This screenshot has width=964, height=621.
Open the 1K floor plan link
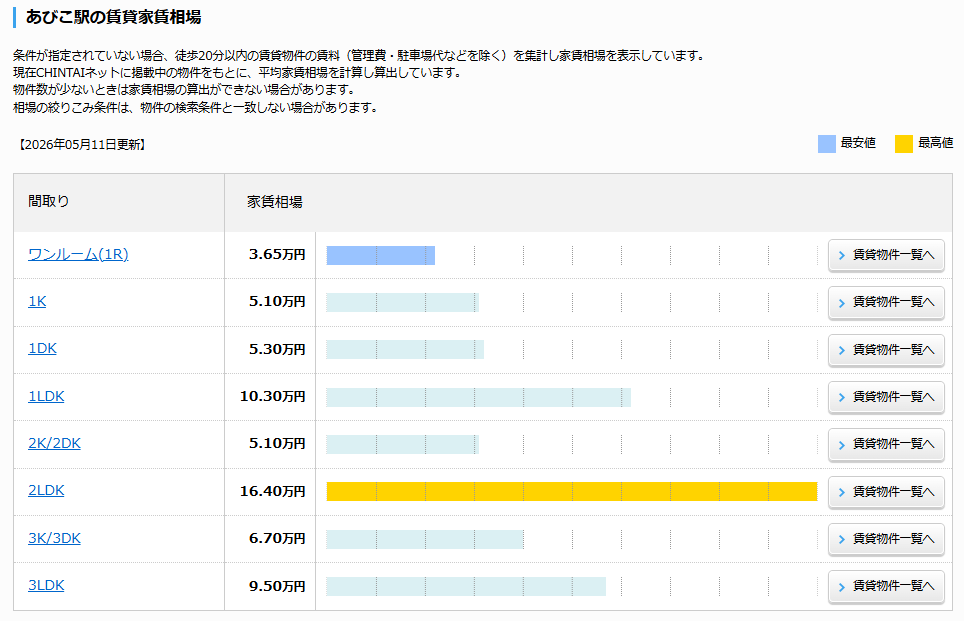point(37,301)
